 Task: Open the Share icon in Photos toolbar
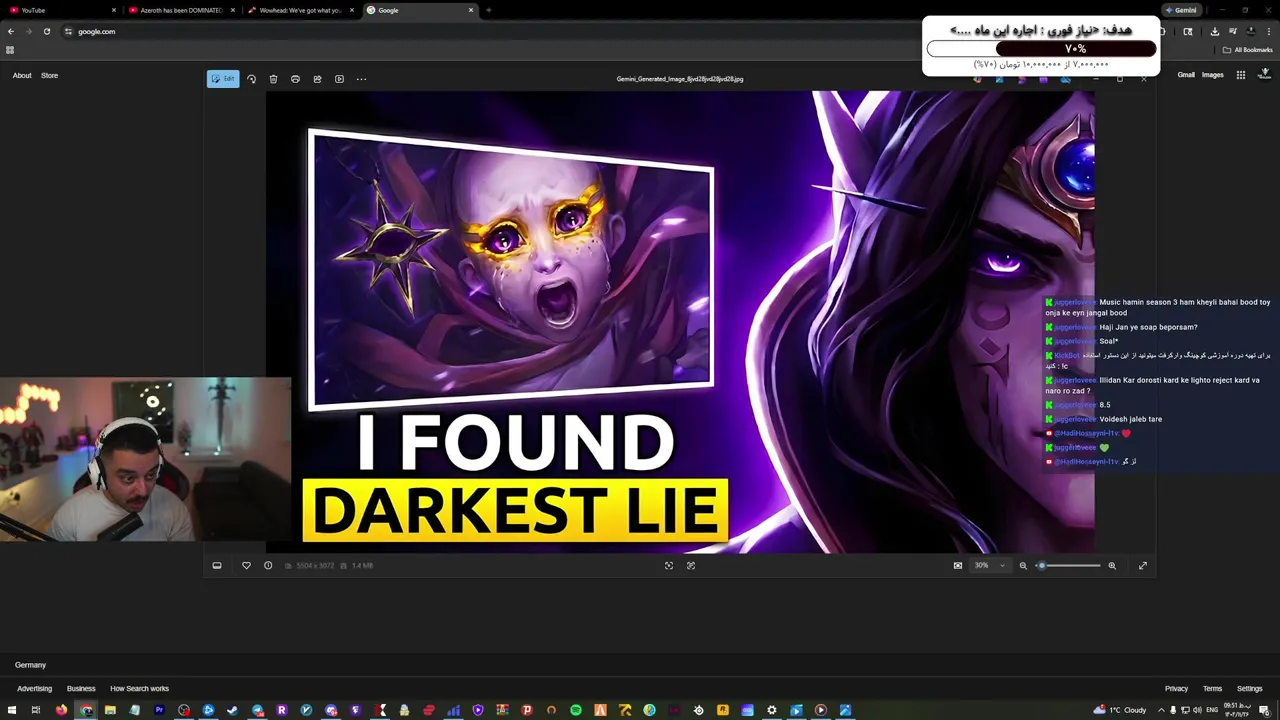(317, 79)
